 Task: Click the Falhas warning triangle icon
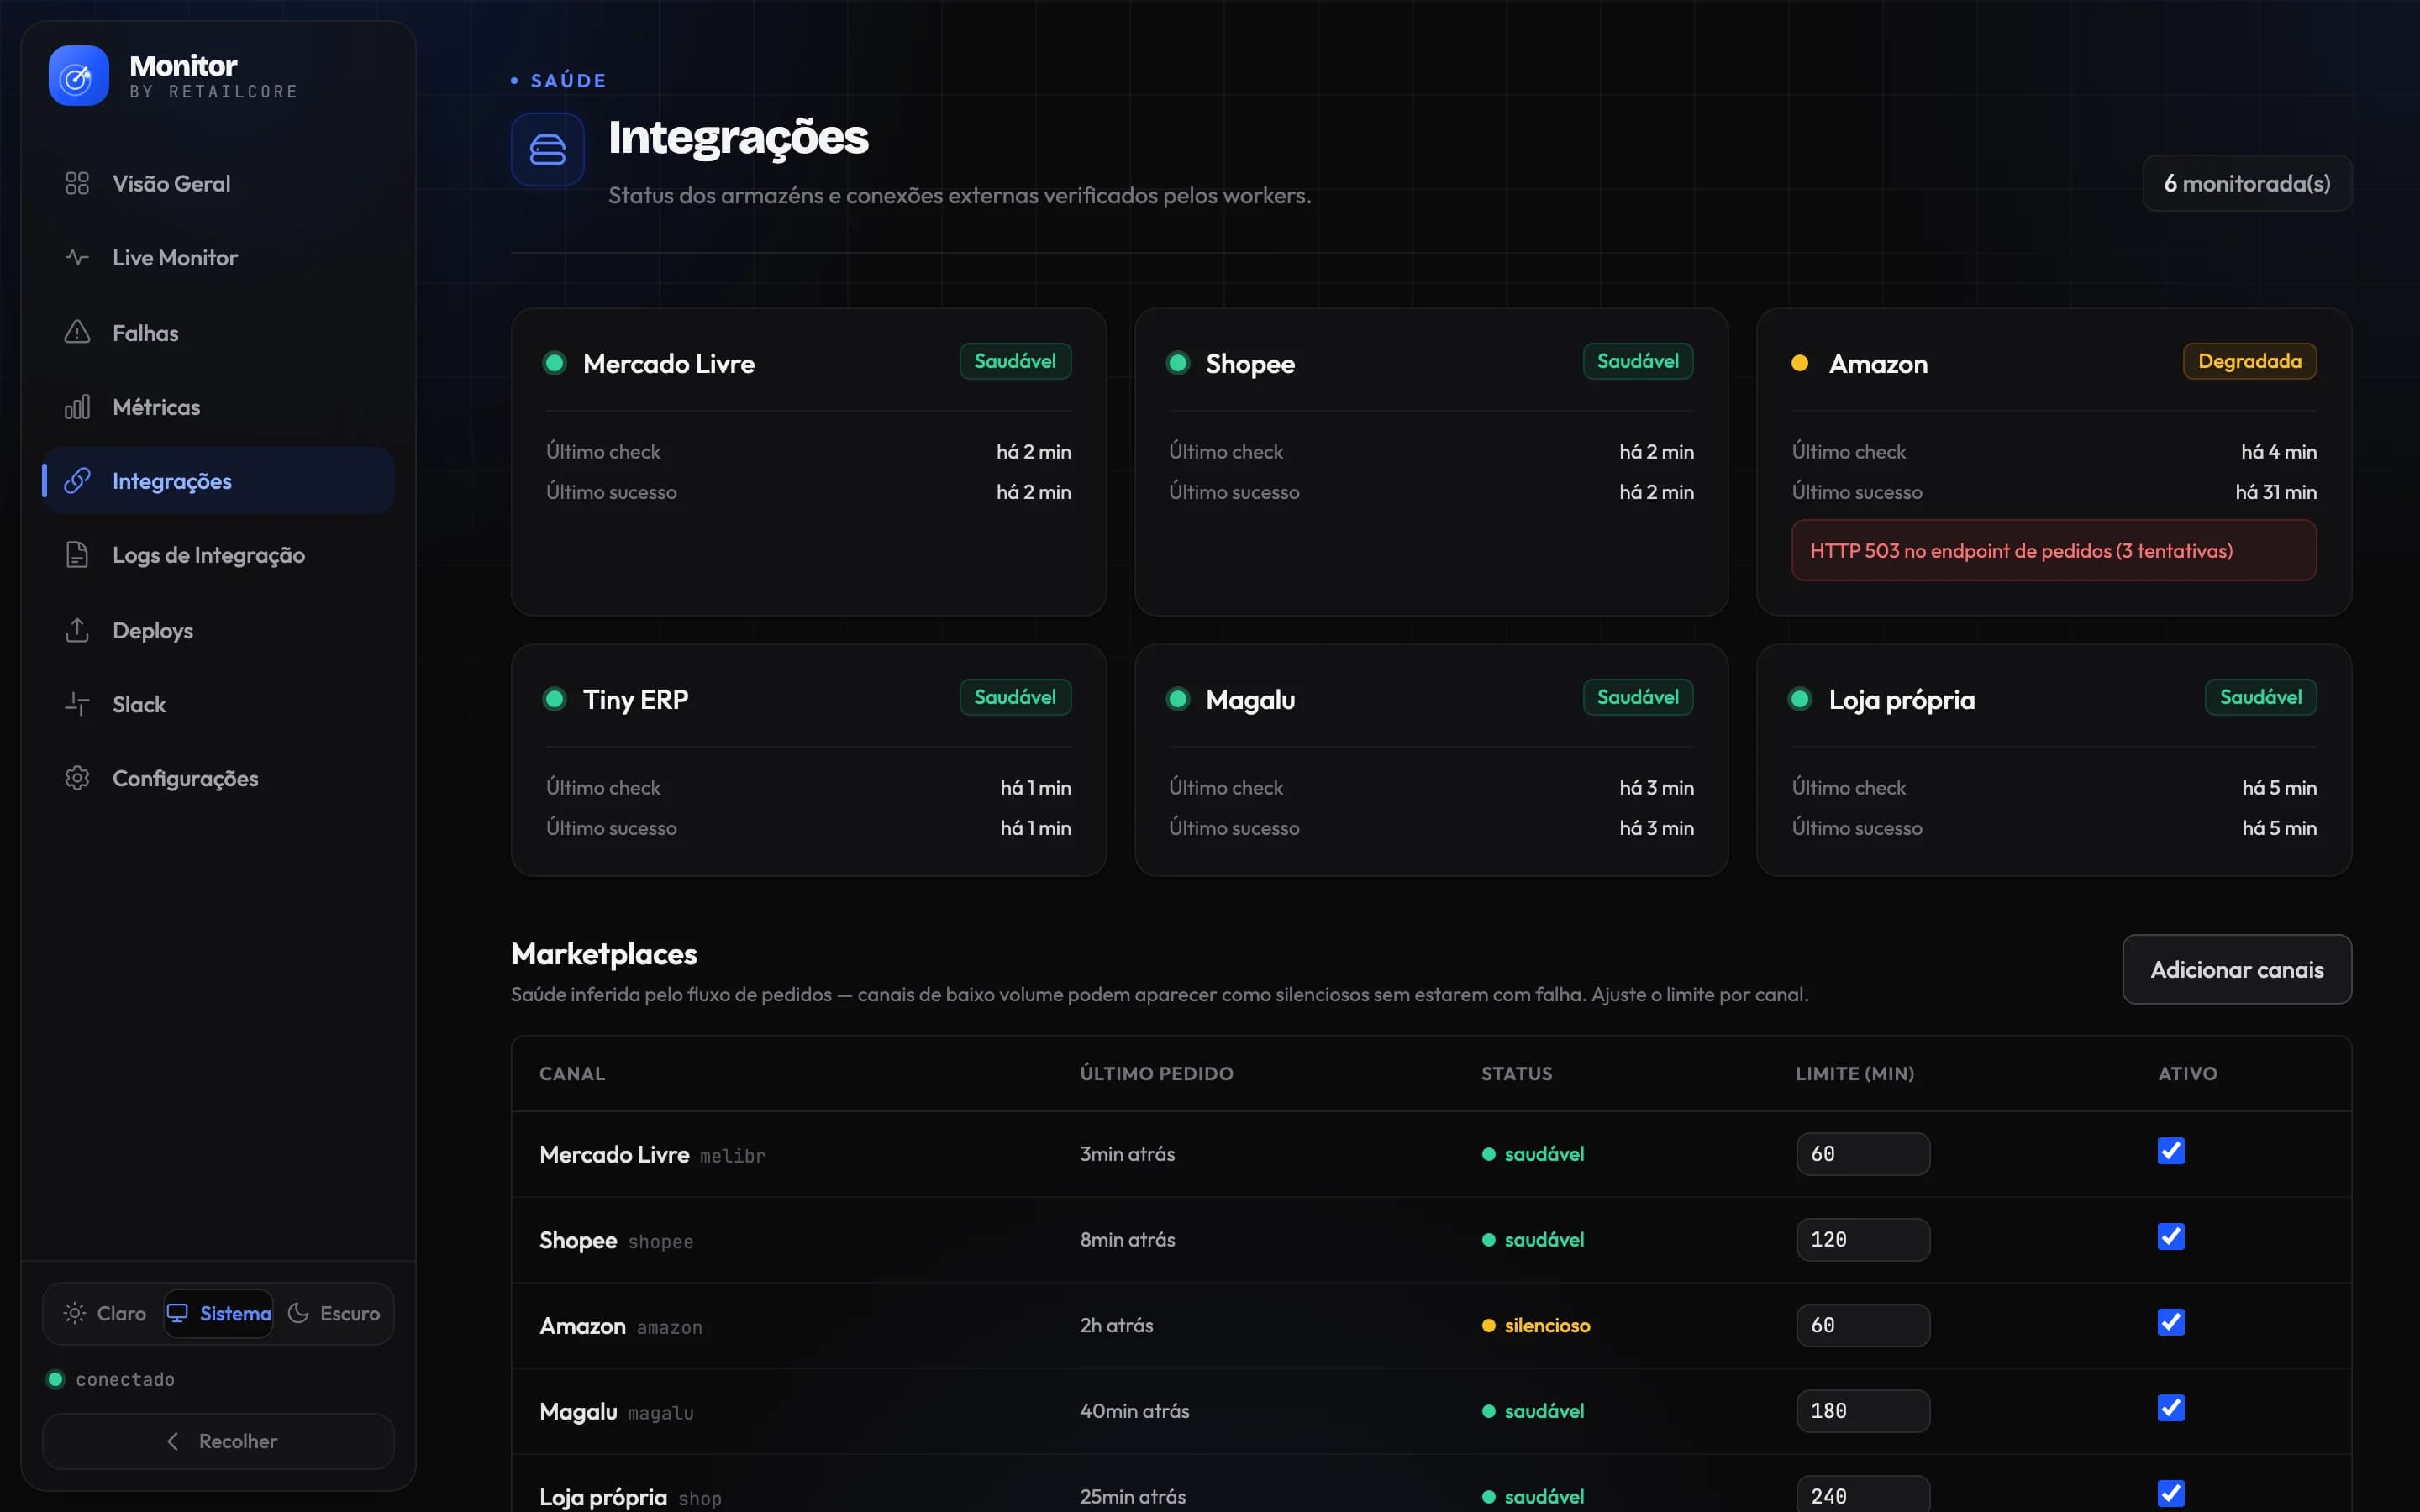77,332
